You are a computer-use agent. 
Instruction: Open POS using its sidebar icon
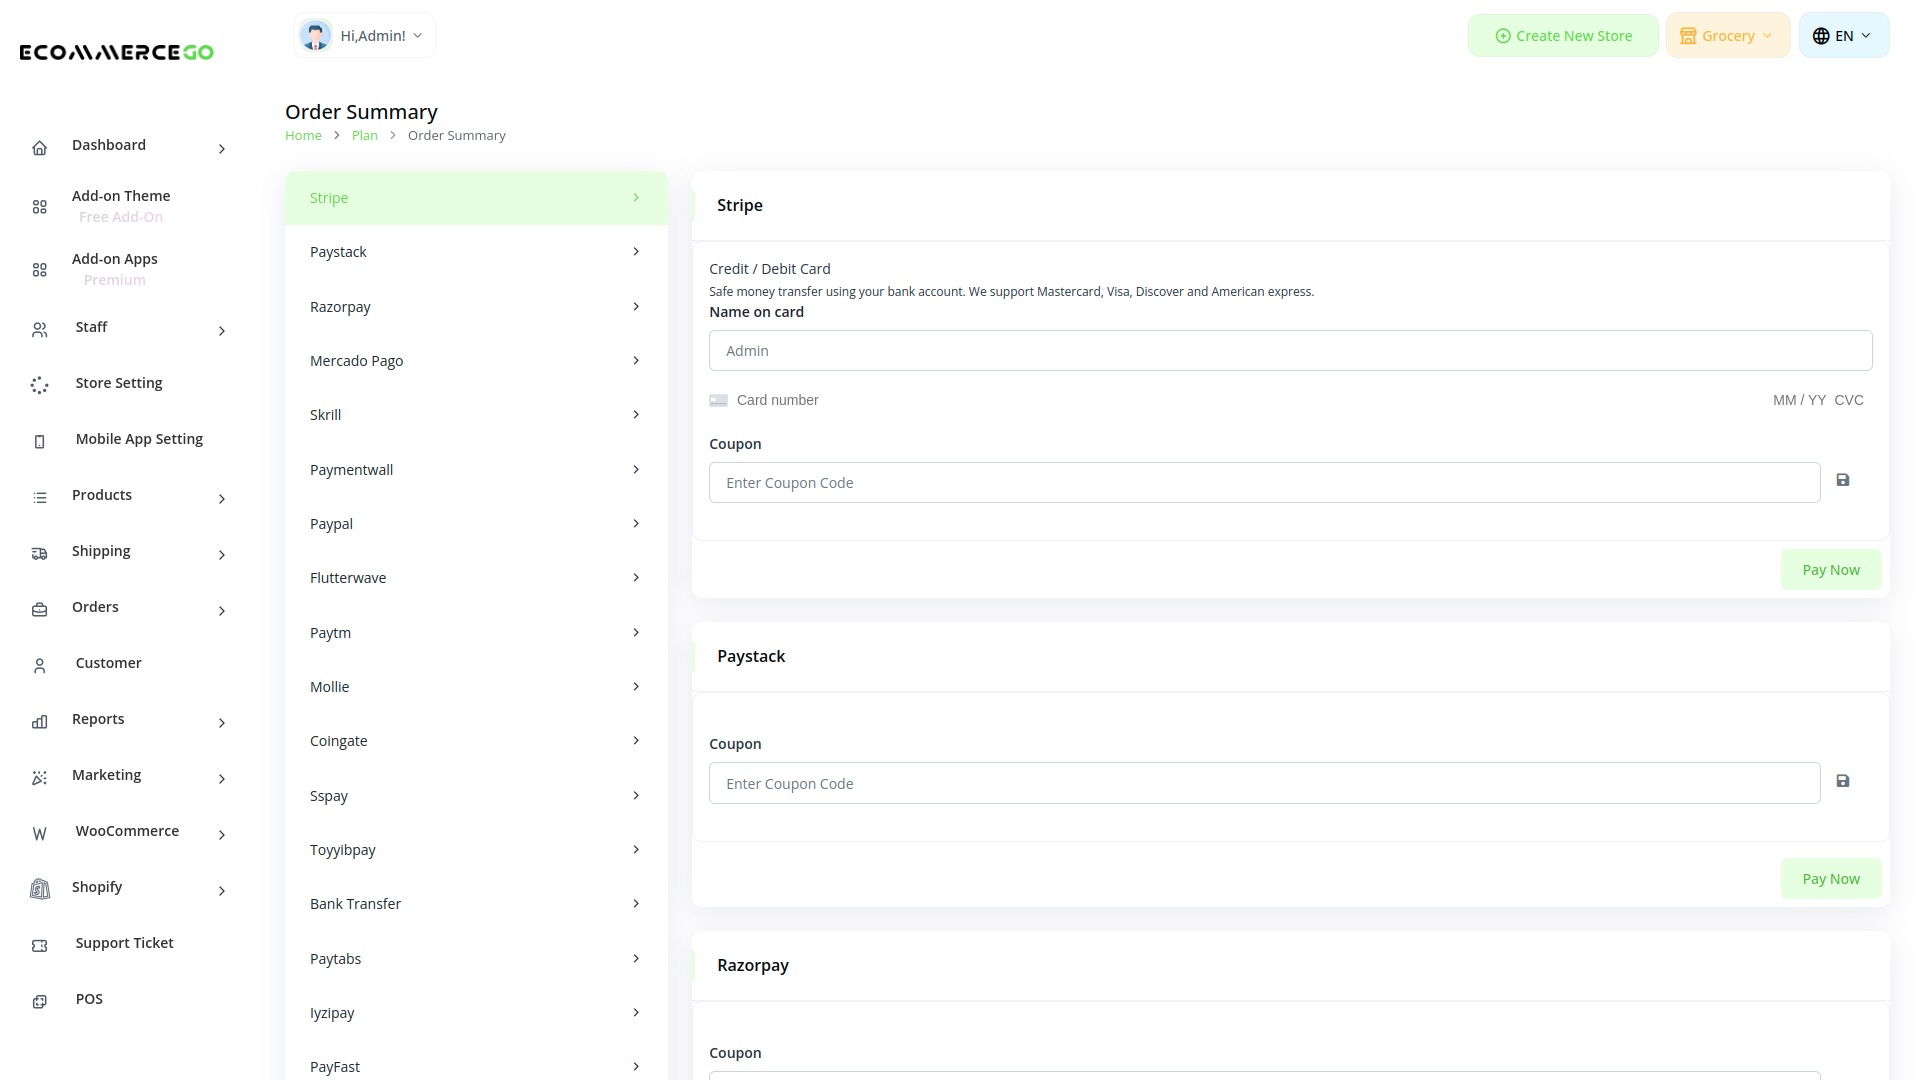(x=39, y=1001)
